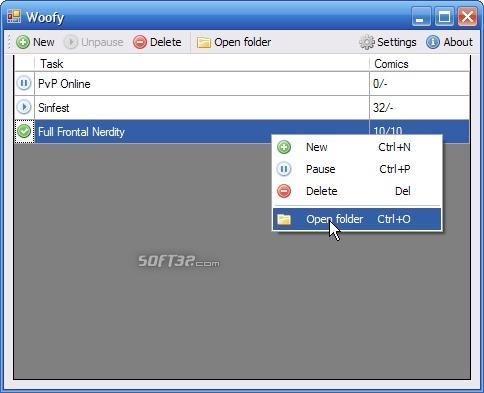The height and width of the screenshot is (393, 484).
Task: Click the 0/- comics cell
Action: click(419, 84)
